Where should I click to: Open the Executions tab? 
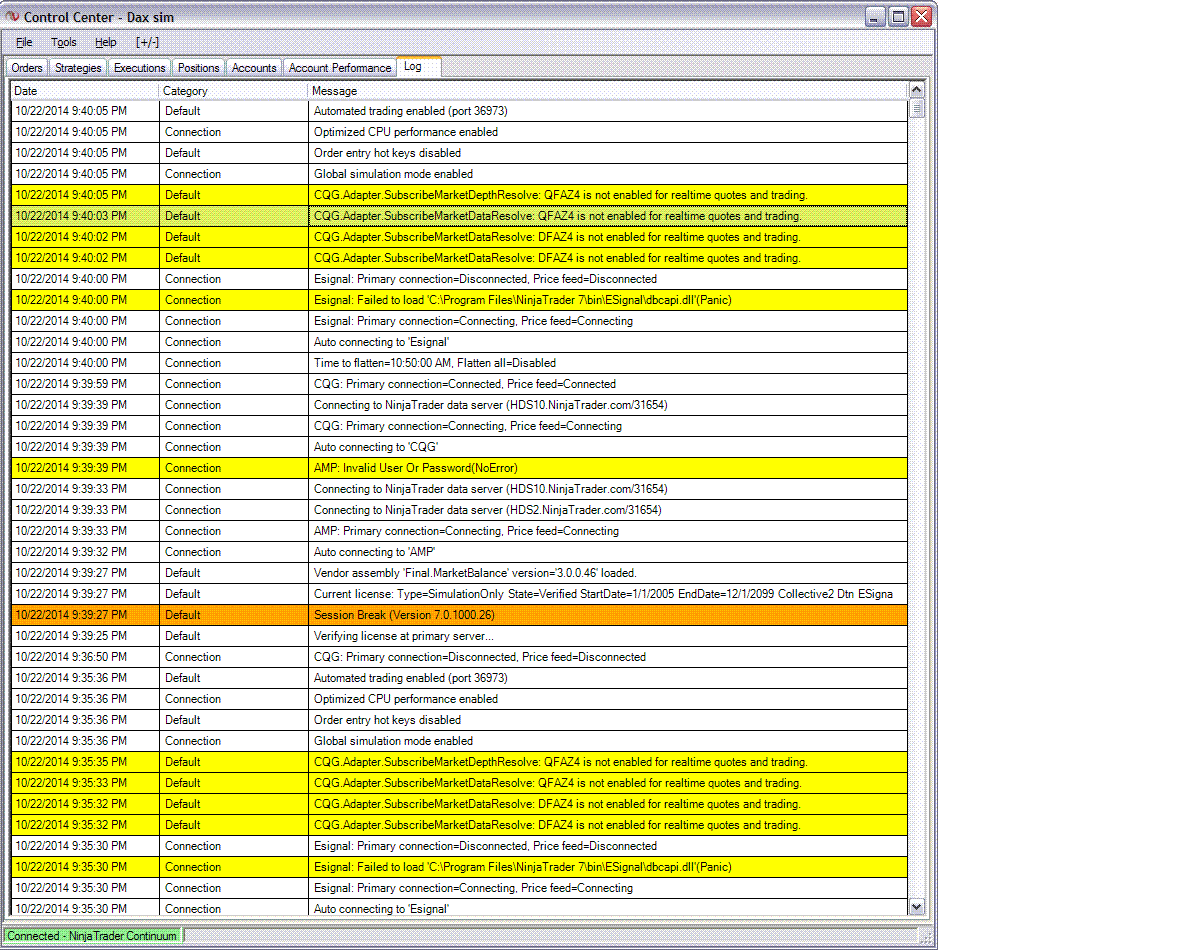[140, 68]
